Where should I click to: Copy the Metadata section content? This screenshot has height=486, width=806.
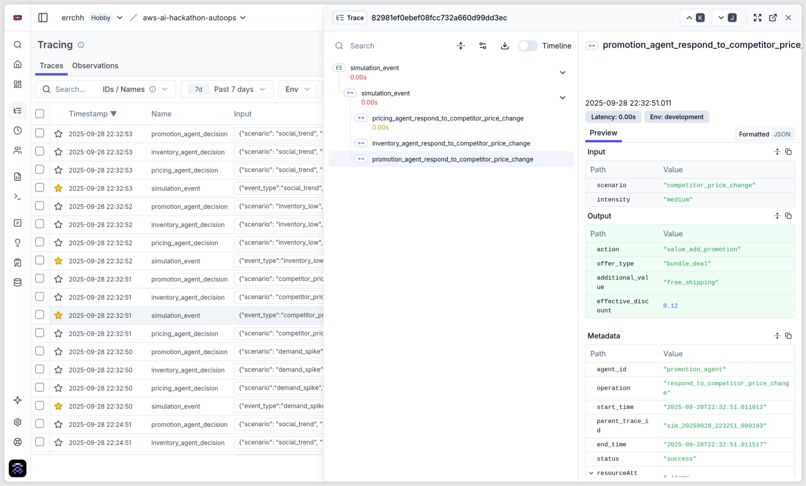[x=789, y=336]
